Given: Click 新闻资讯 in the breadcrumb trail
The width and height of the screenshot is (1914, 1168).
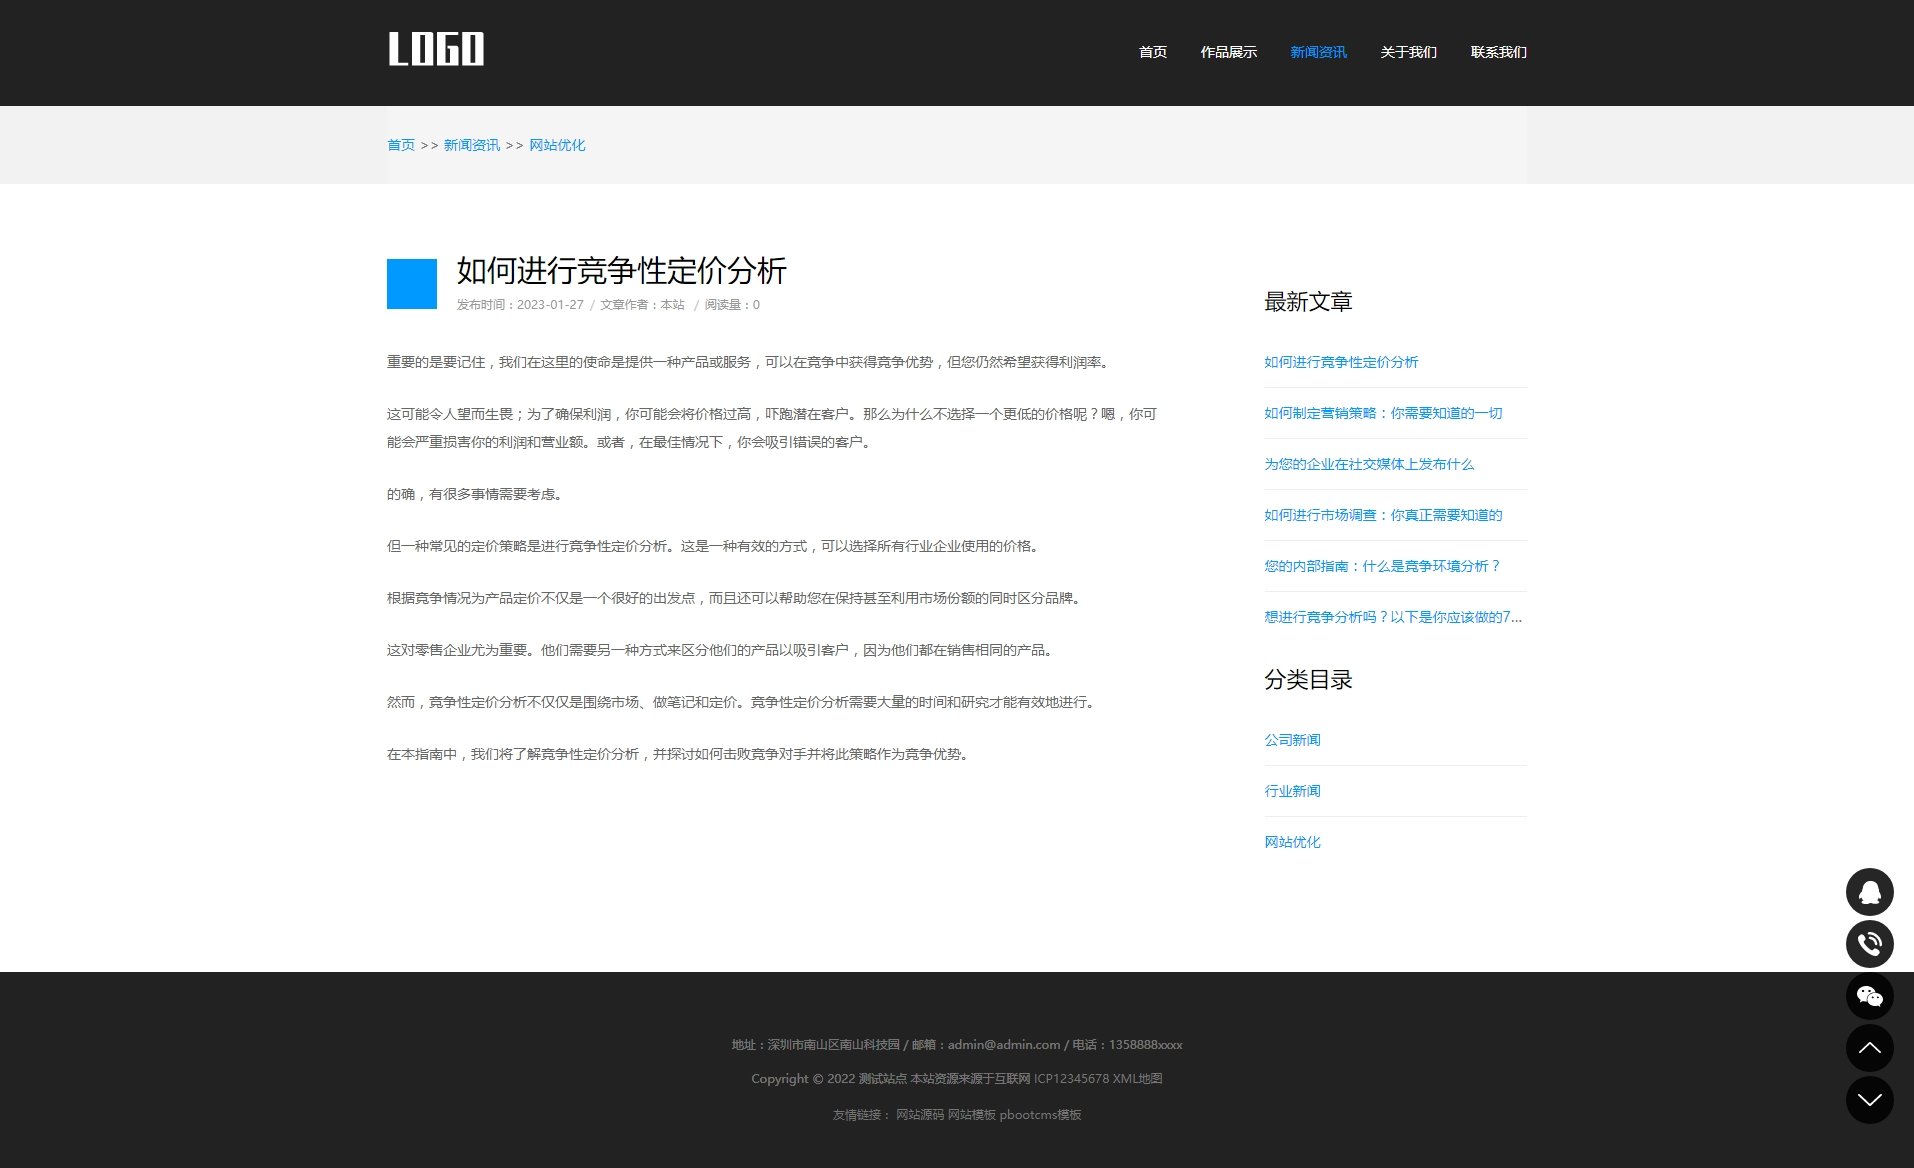Looking at the screenshot, I should (x=470, y=145).
